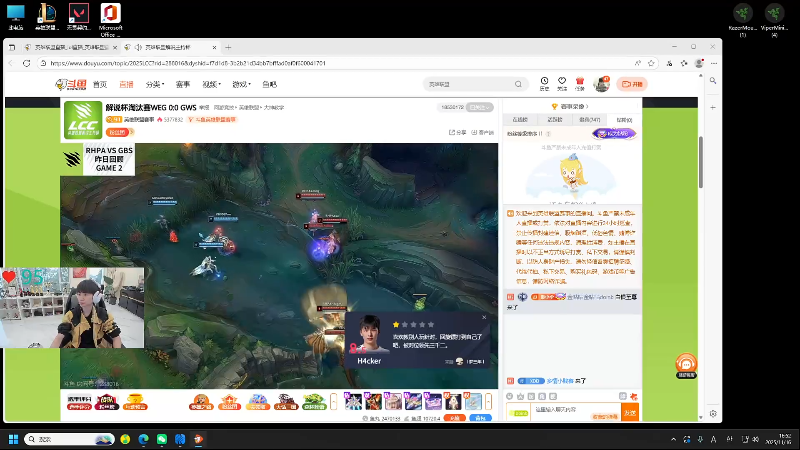Click the orange 开播 start-streaming button

632,84
